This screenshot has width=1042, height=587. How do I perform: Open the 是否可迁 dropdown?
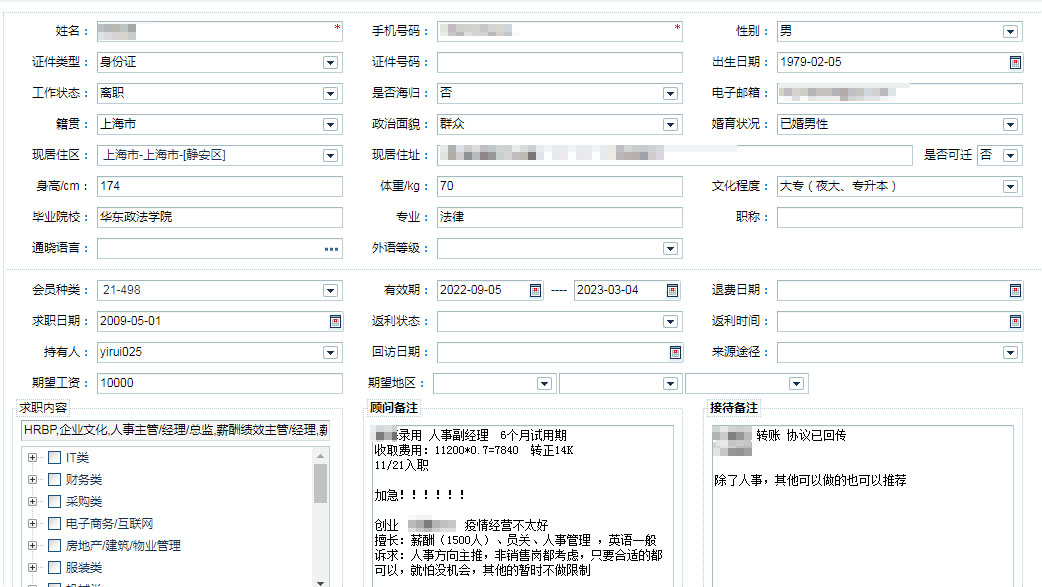point(1010,156)
